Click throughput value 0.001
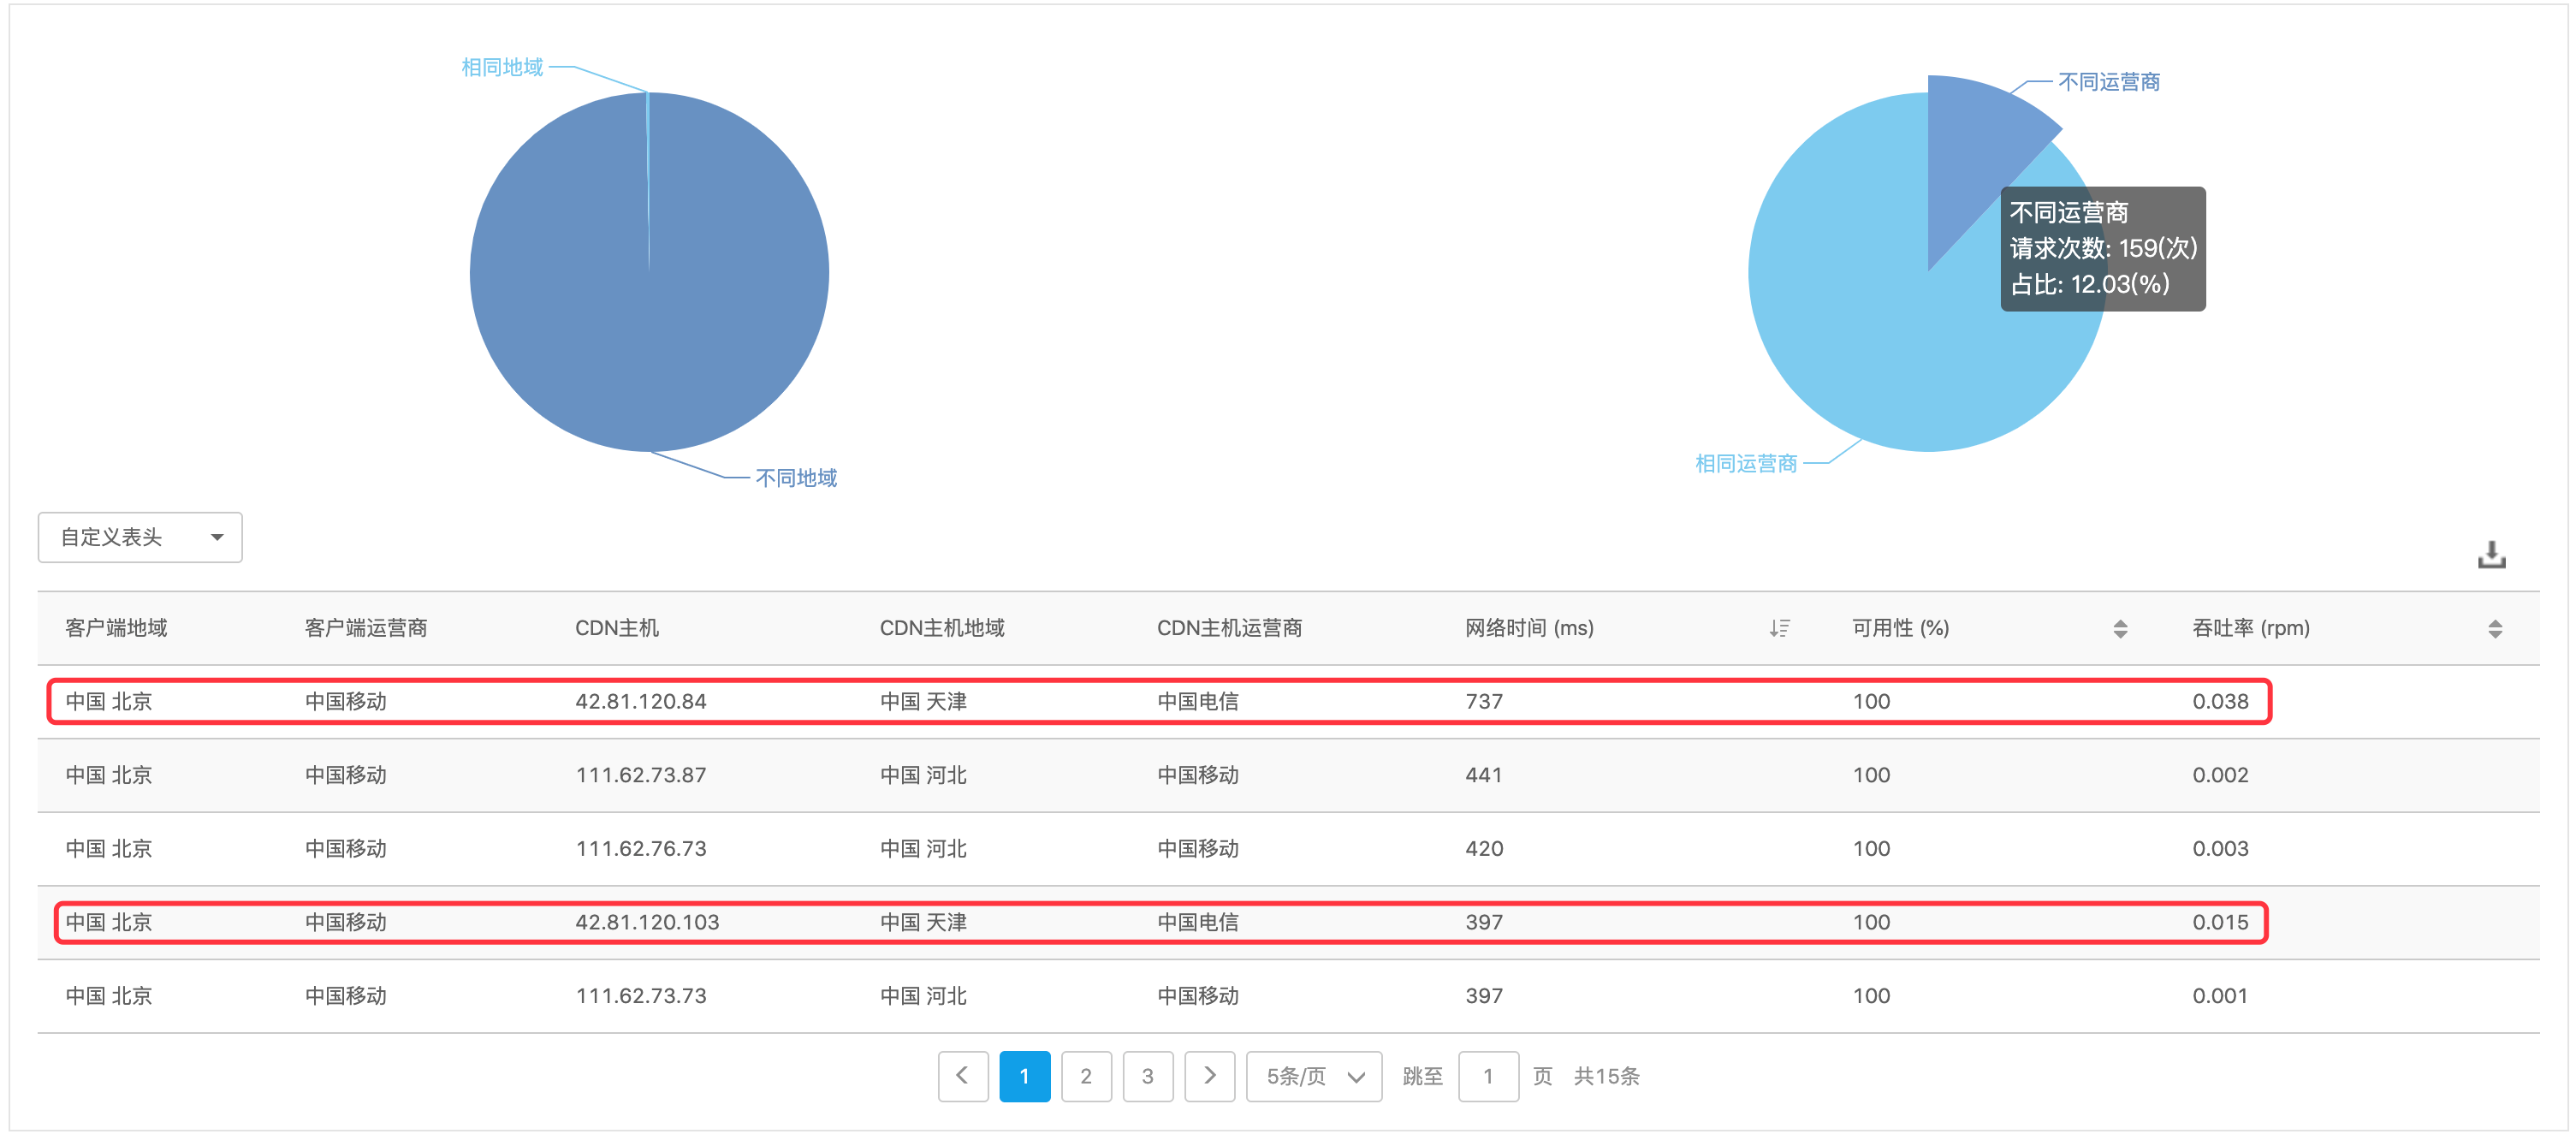Image resolution: width=2576 pixels, height=1140 pixels. click(2220, 996)
